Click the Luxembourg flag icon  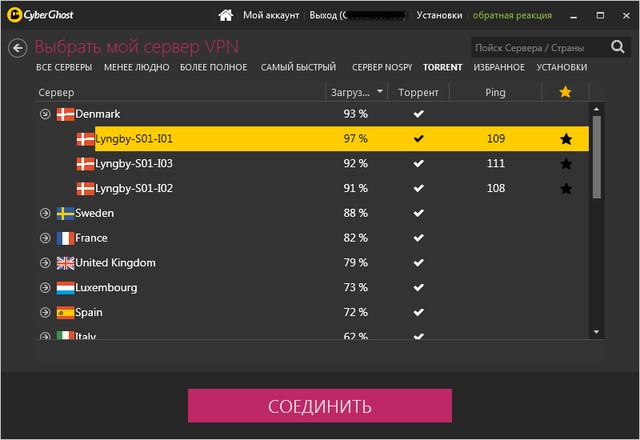point(66,287)
